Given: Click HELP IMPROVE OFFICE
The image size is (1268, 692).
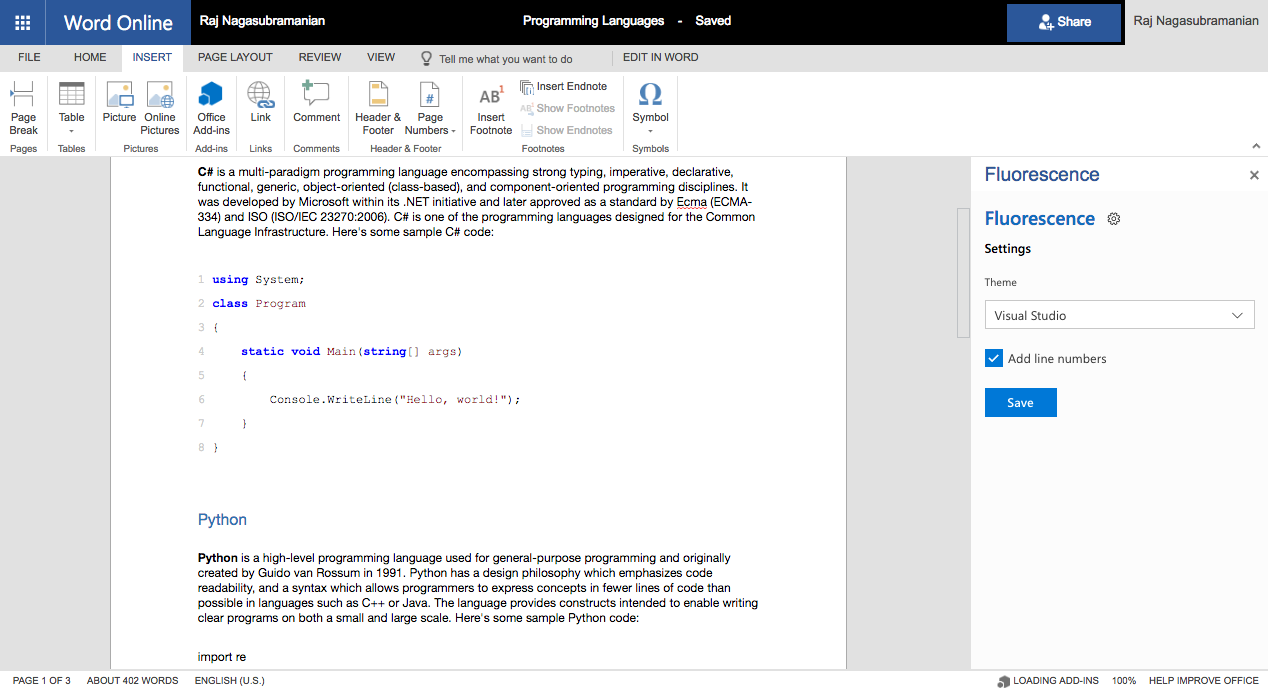Looking at the screenshot, I should 1204,680.
